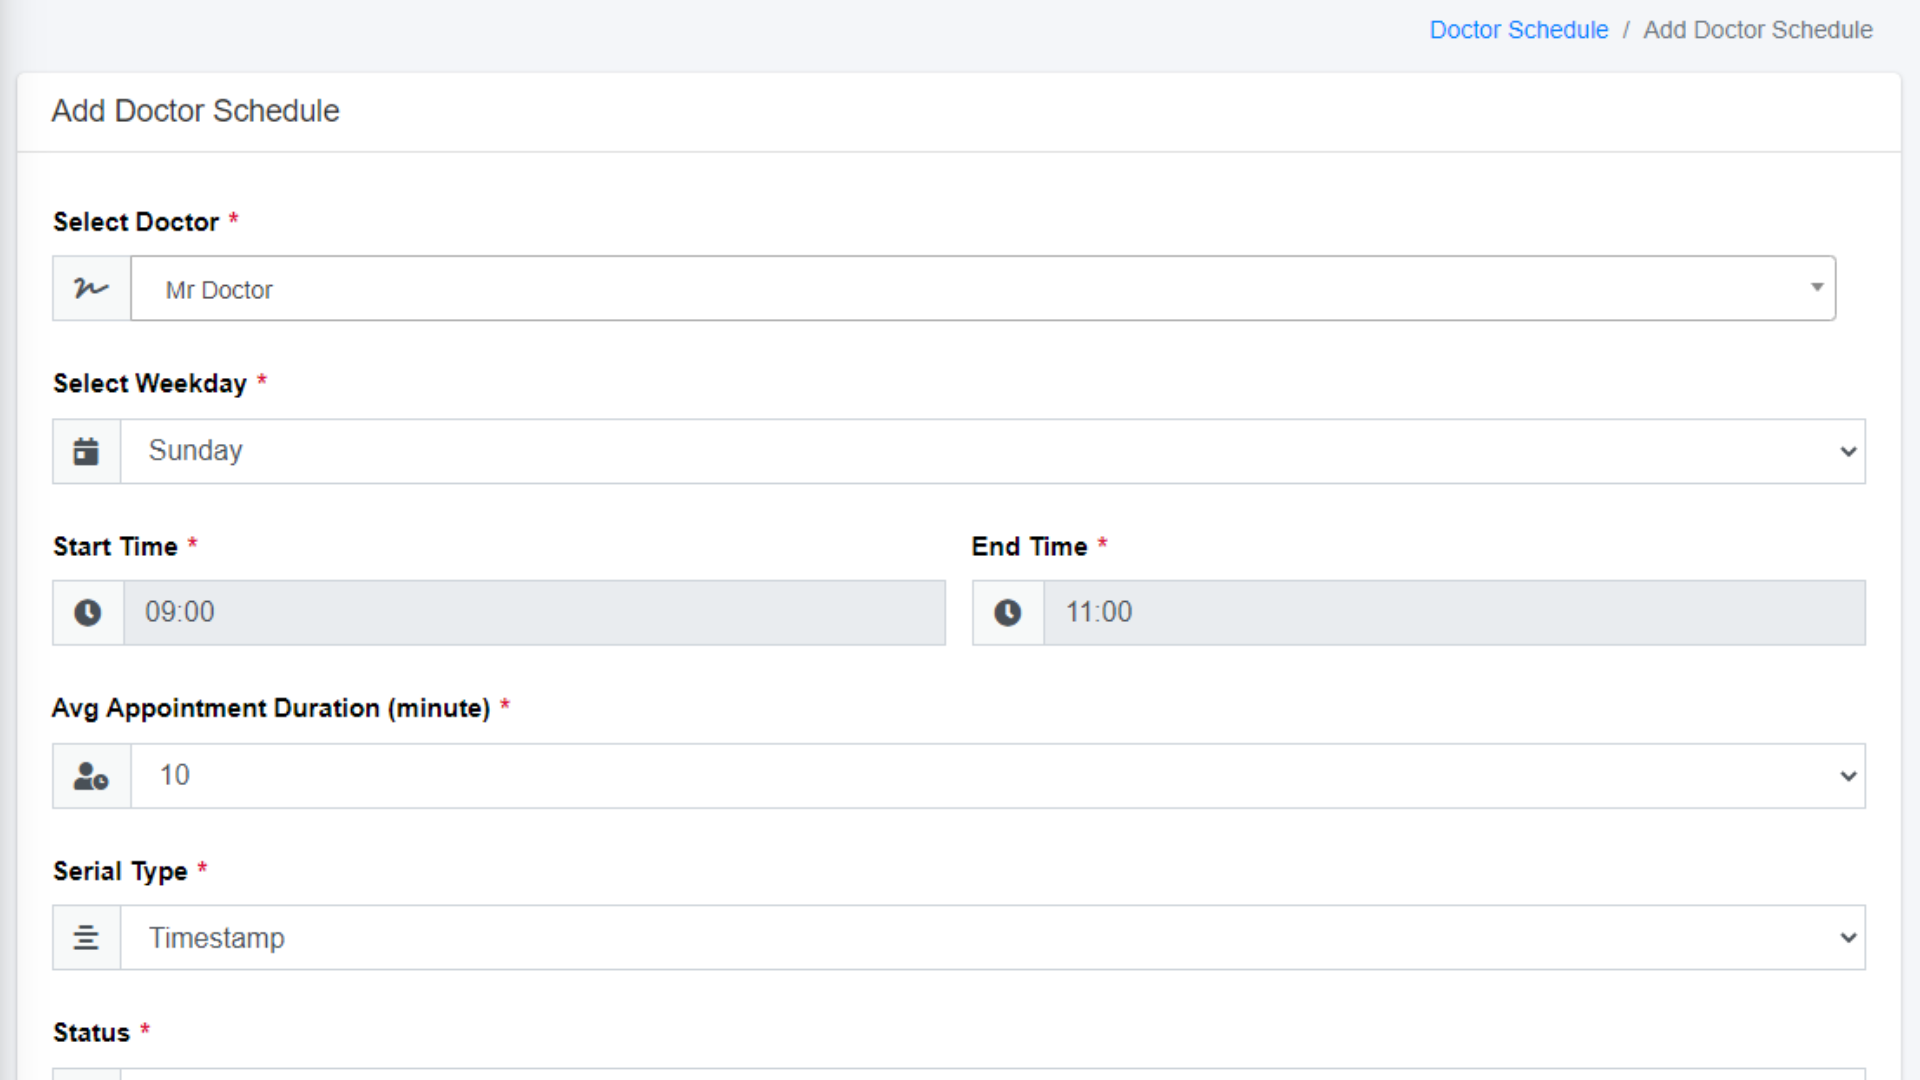The image size is (1920, 1080).
Task: Click the Select Weekday label
Action: (x=150, y=384)
